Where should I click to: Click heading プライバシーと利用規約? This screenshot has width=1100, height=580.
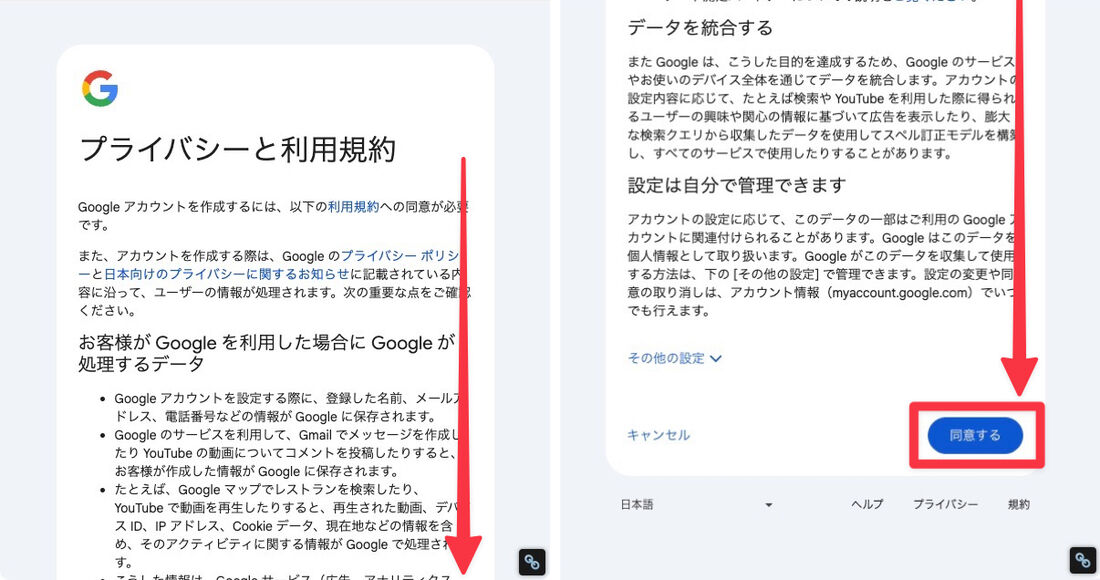pyautogui.click(x=238, y=149)
